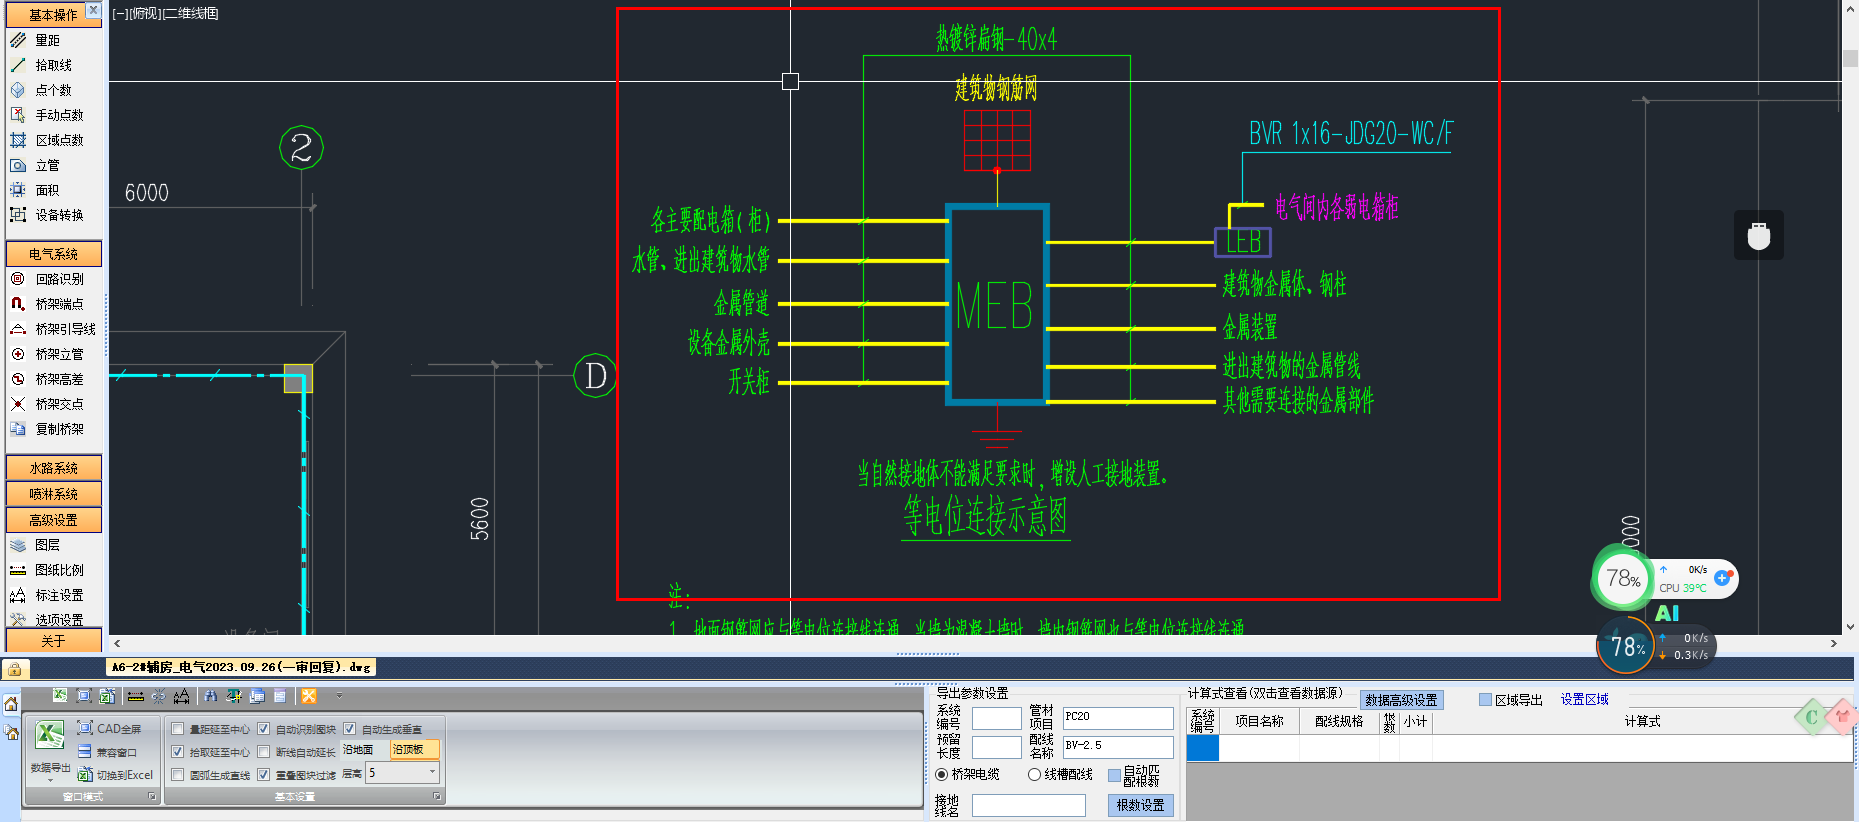Select the 桥架电缆 radio button
1859x822 pixels.
tap(941, 775)
